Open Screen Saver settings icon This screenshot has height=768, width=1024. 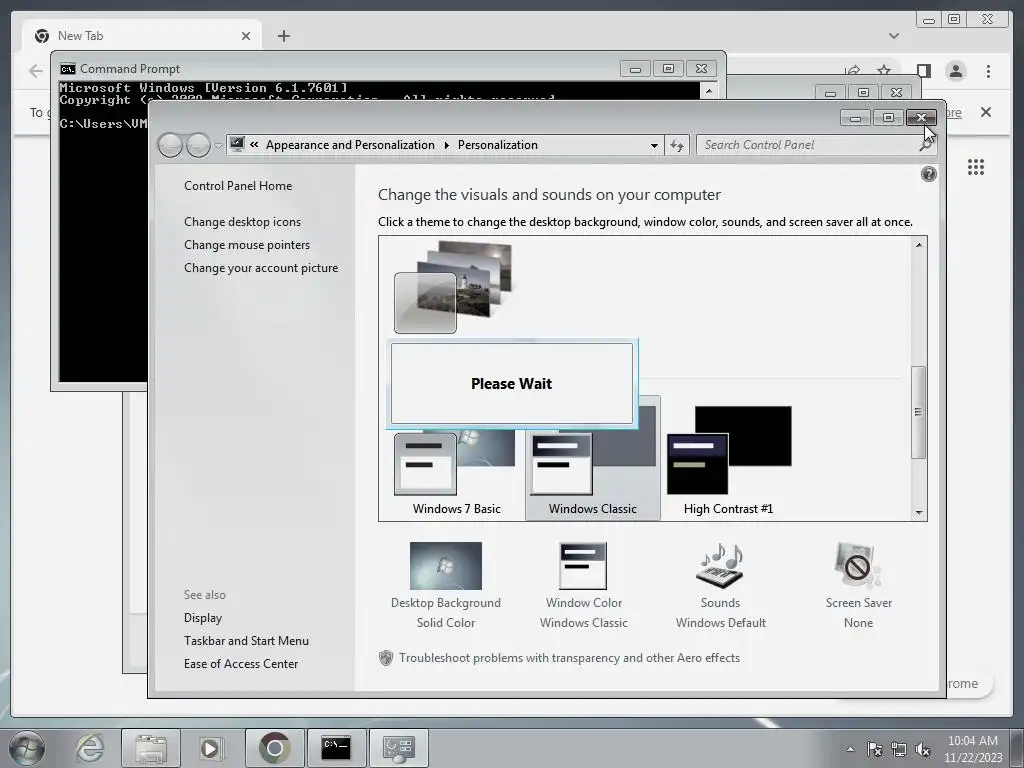[858, 566]
